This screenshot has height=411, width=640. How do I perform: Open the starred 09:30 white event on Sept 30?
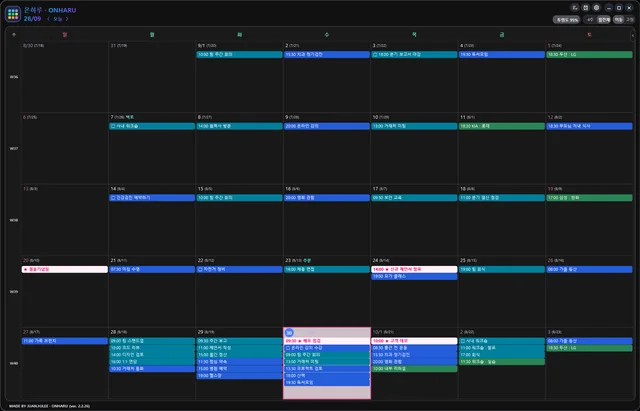click(x=327, y=341)
